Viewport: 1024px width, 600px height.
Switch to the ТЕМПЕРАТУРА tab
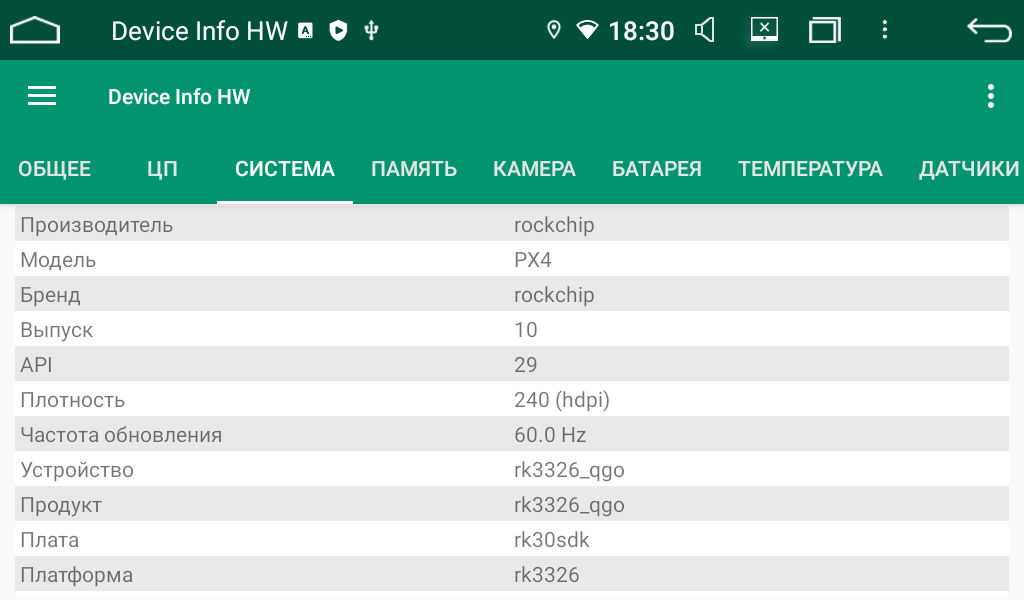810,169
